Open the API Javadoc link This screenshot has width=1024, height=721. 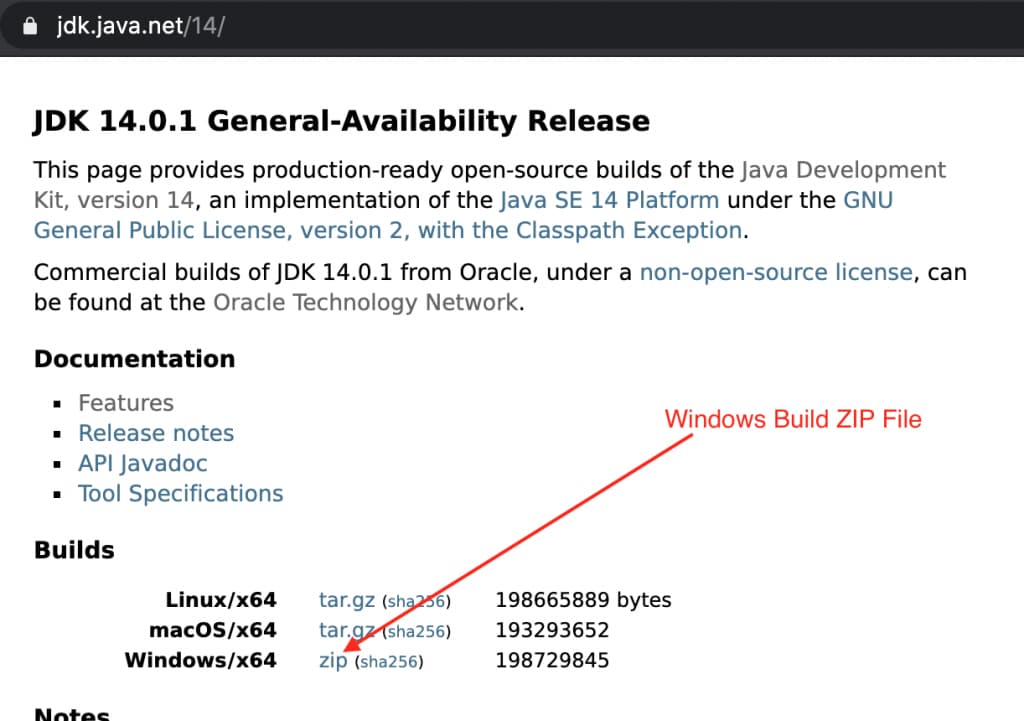tap(143, 463)
